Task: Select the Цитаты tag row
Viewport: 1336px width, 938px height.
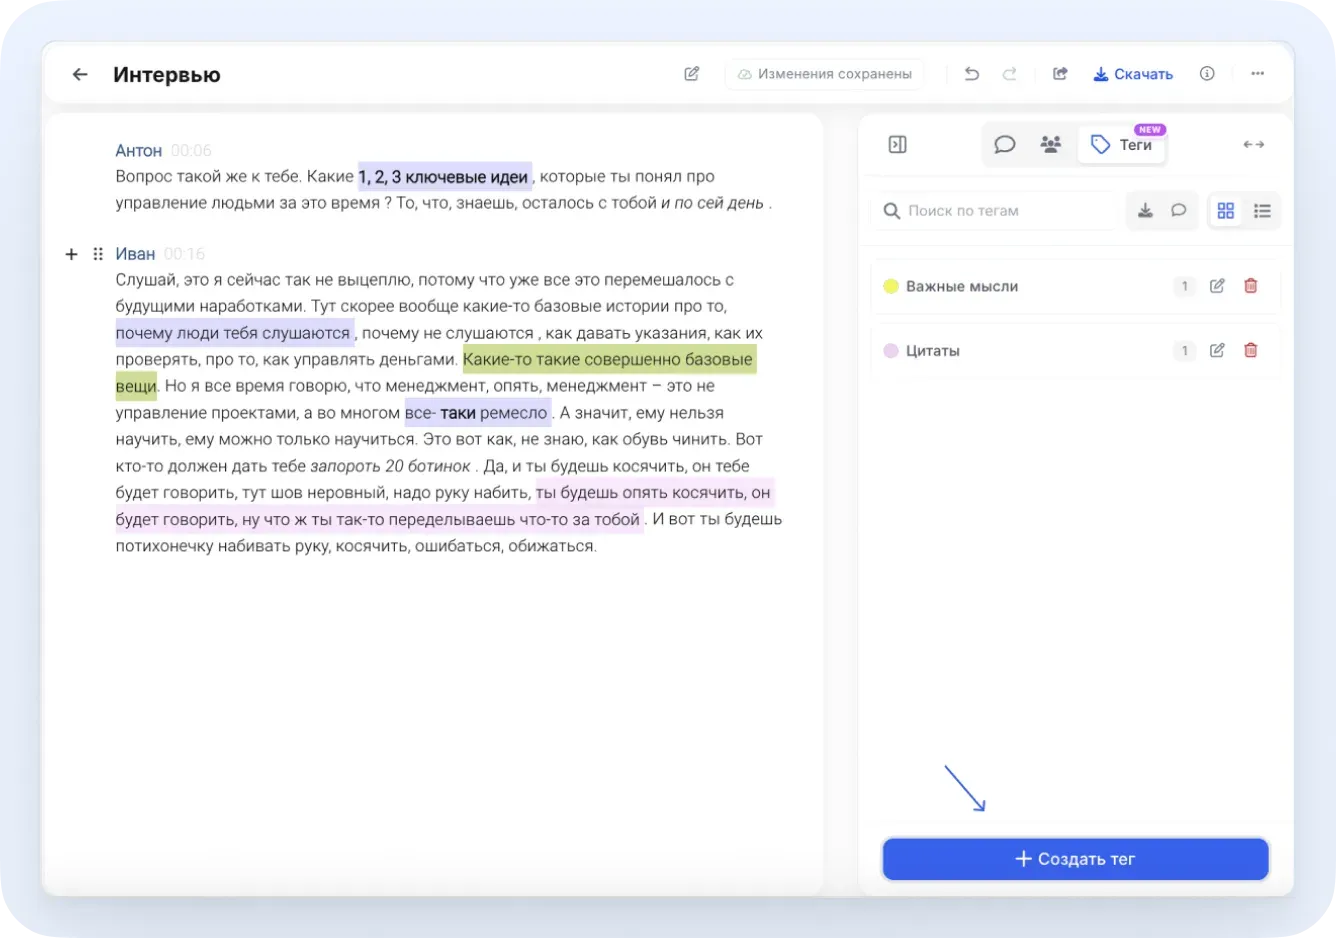Action: pyautogui.click(x=1075, y=351)
